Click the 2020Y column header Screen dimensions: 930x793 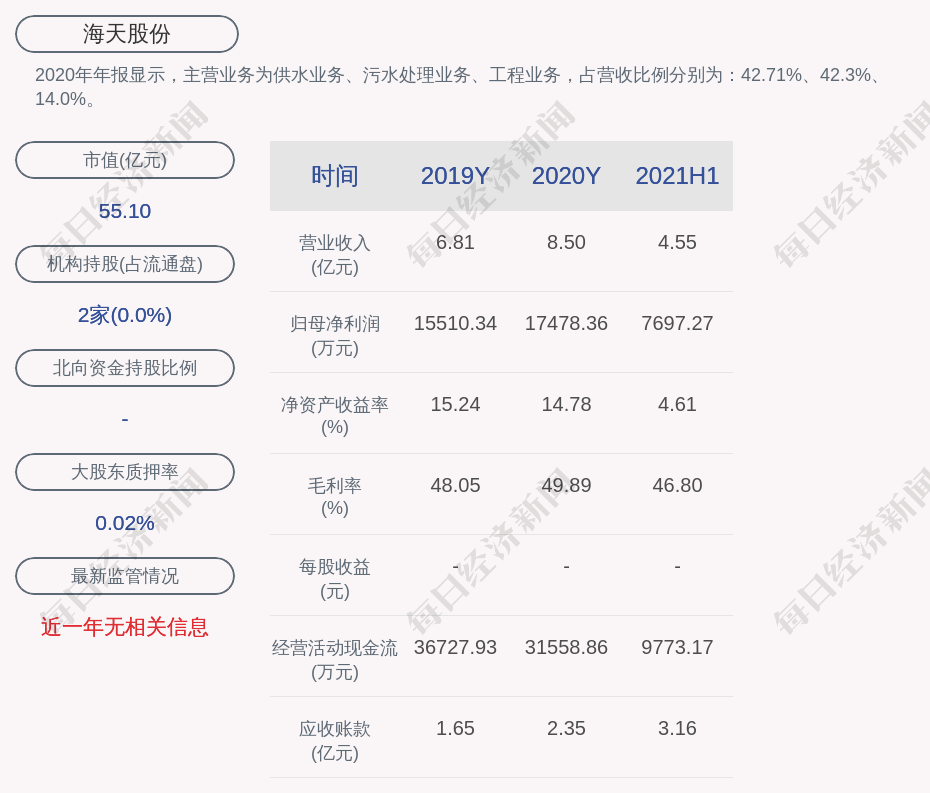coord(566,176)
